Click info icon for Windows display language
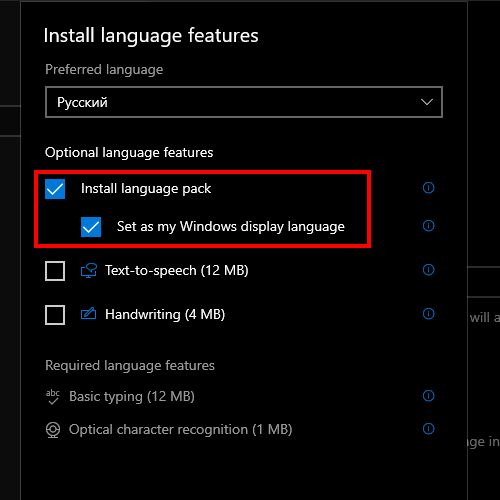 pos(428,226)
